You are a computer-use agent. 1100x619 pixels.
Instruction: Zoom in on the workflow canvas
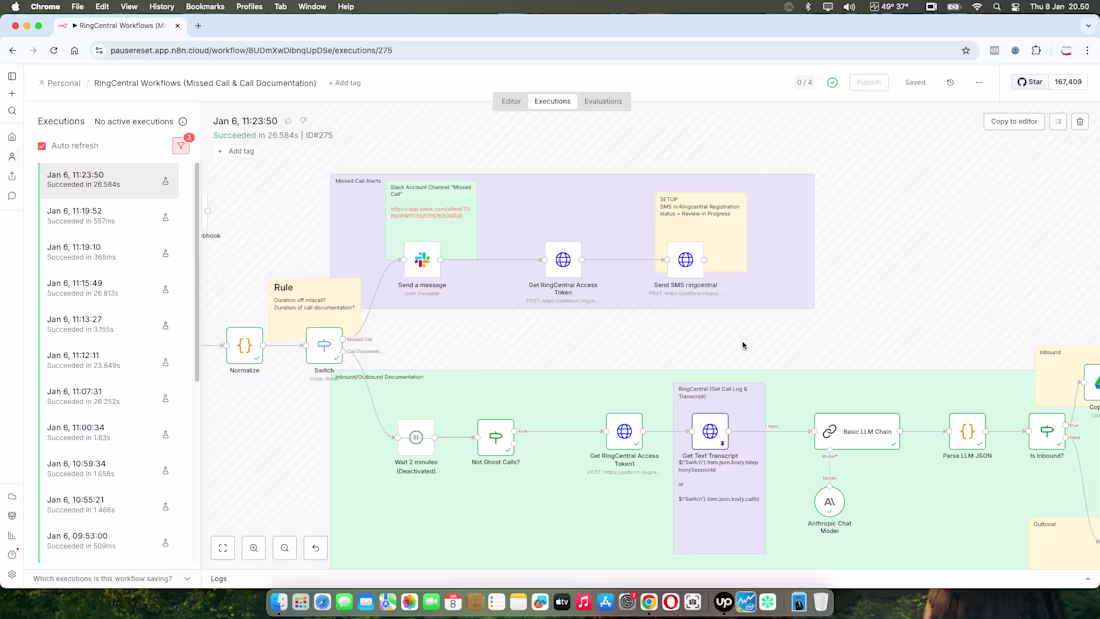coord(254,548)
